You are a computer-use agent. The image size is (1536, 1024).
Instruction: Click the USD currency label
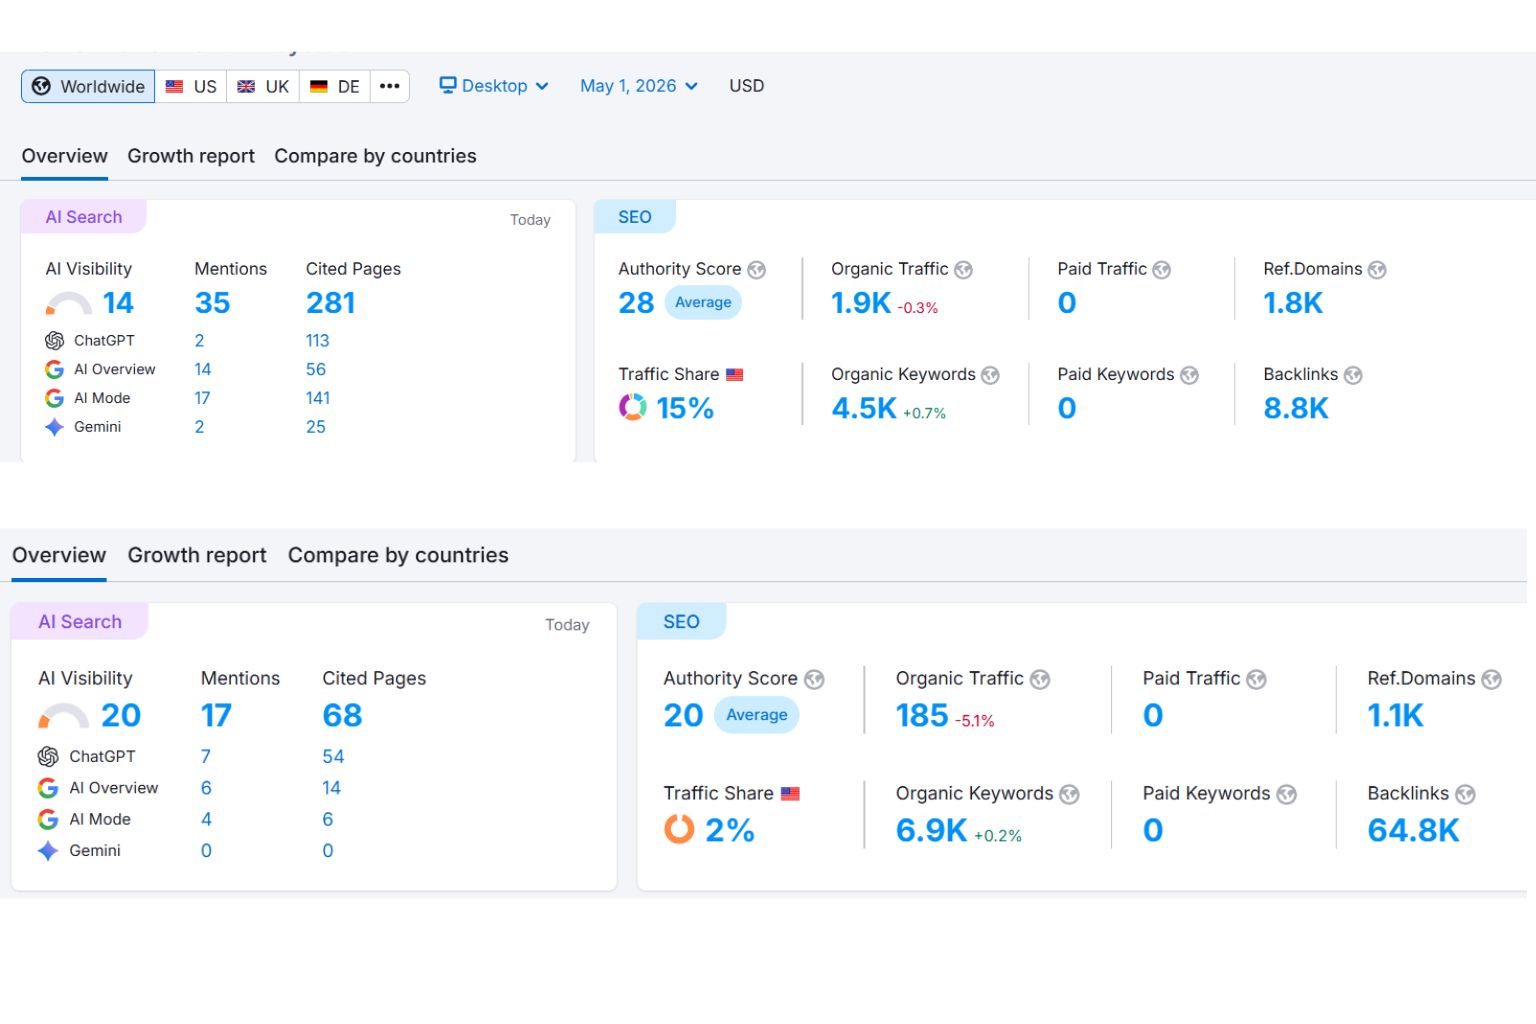[747, 86]
